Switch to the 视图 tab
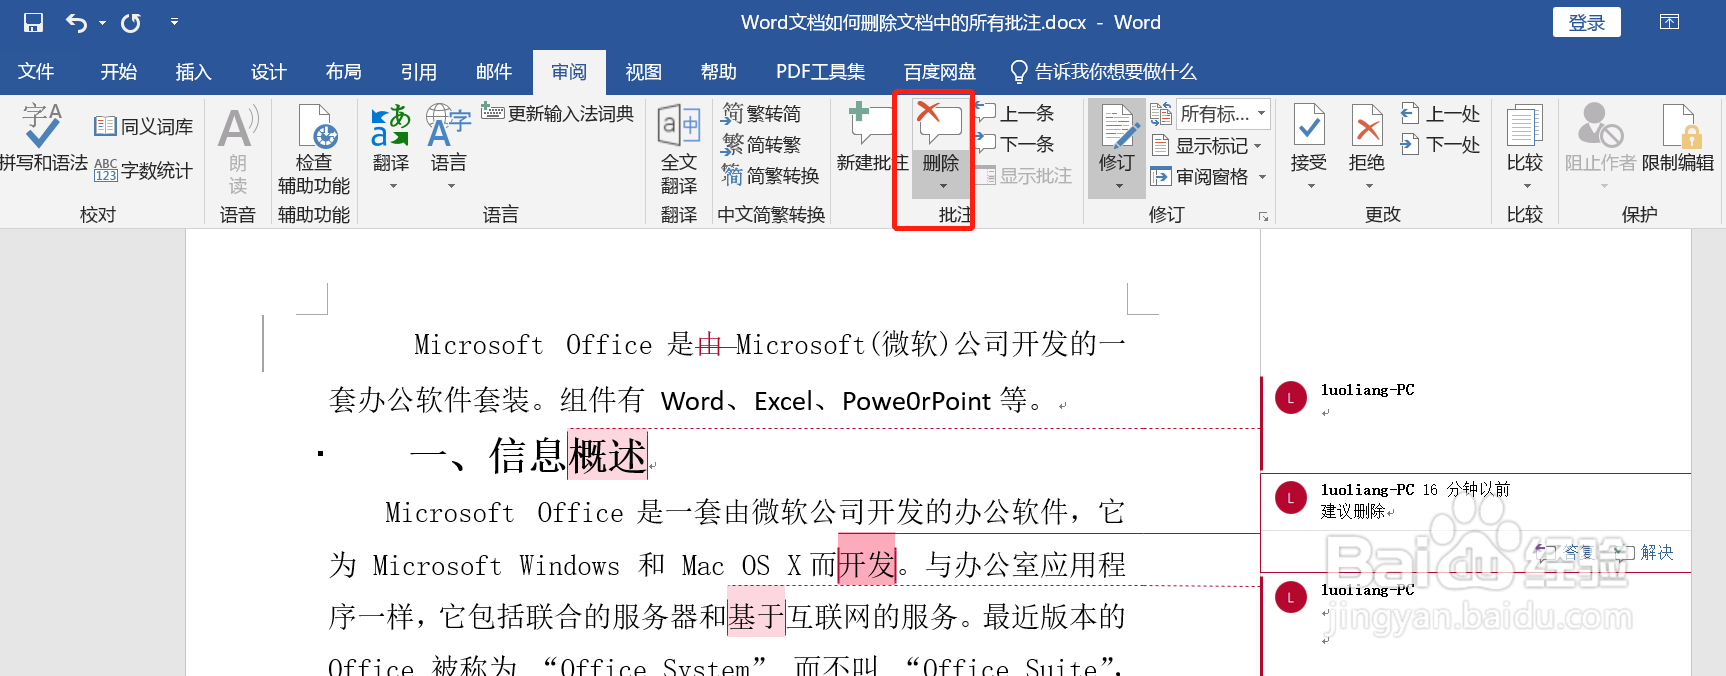1726x676 pixels. point(643,72)
